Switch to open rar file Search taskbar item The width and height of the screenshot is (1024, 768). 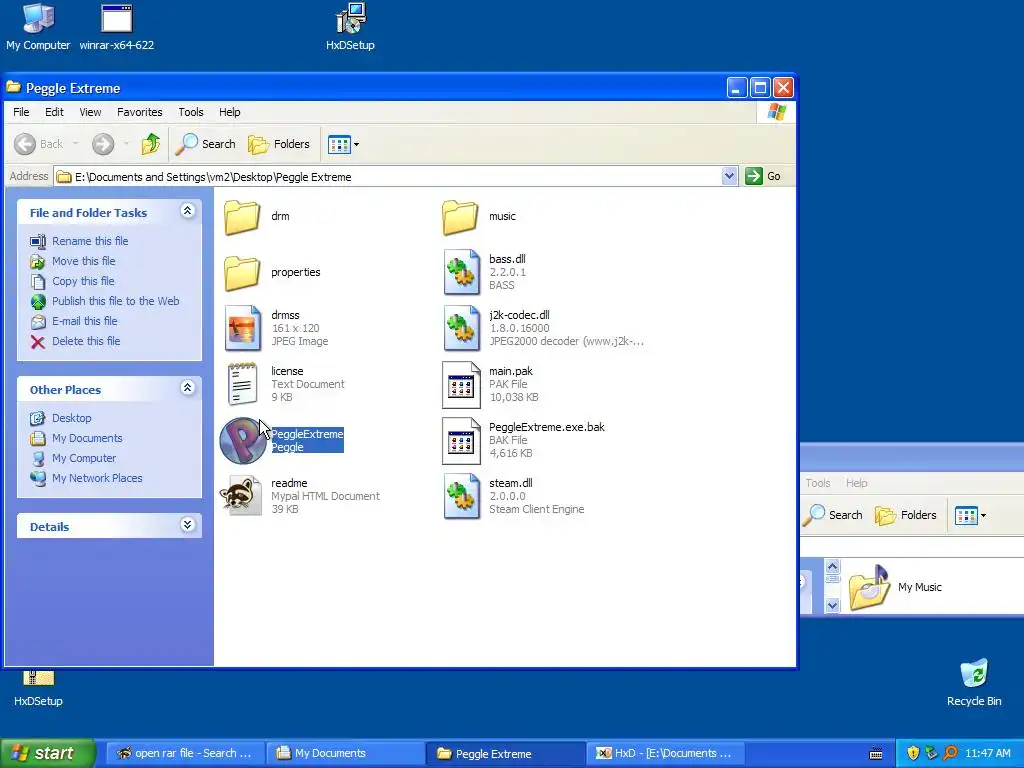pyautogui.click(x=185, y=754)
